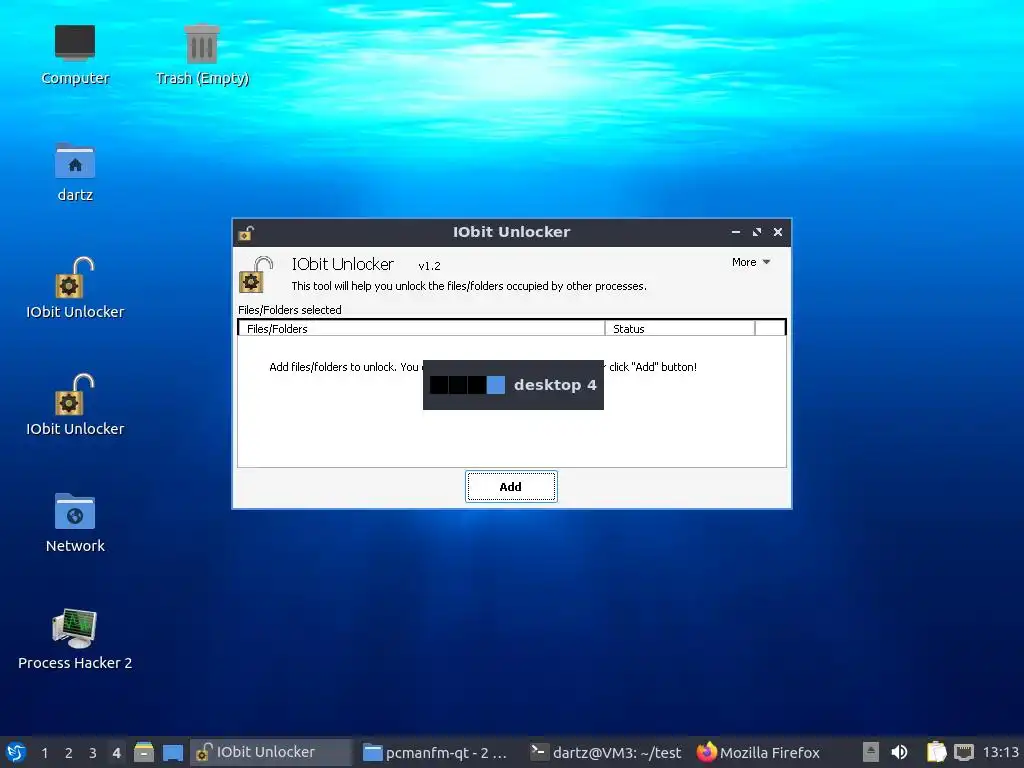Switch to desktop 3 in pager
The width and height of the screenshot is (1024, 768).
tap(93, 753)
